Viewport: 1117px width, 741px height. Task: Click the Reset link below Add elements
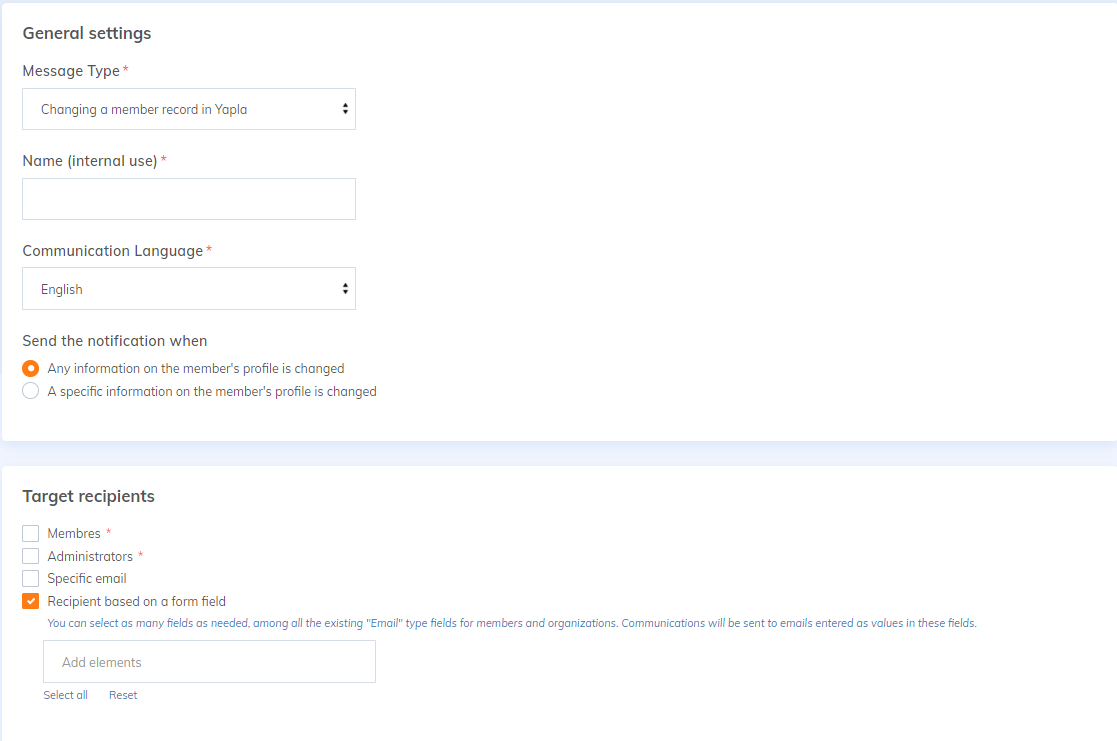pos(123,695)
